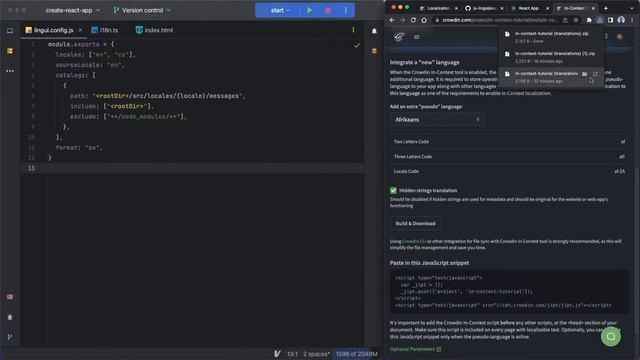The image size is (640, 360).
Task: Switch to i18n.ts editor tab
Action: [x=105, y=30]
